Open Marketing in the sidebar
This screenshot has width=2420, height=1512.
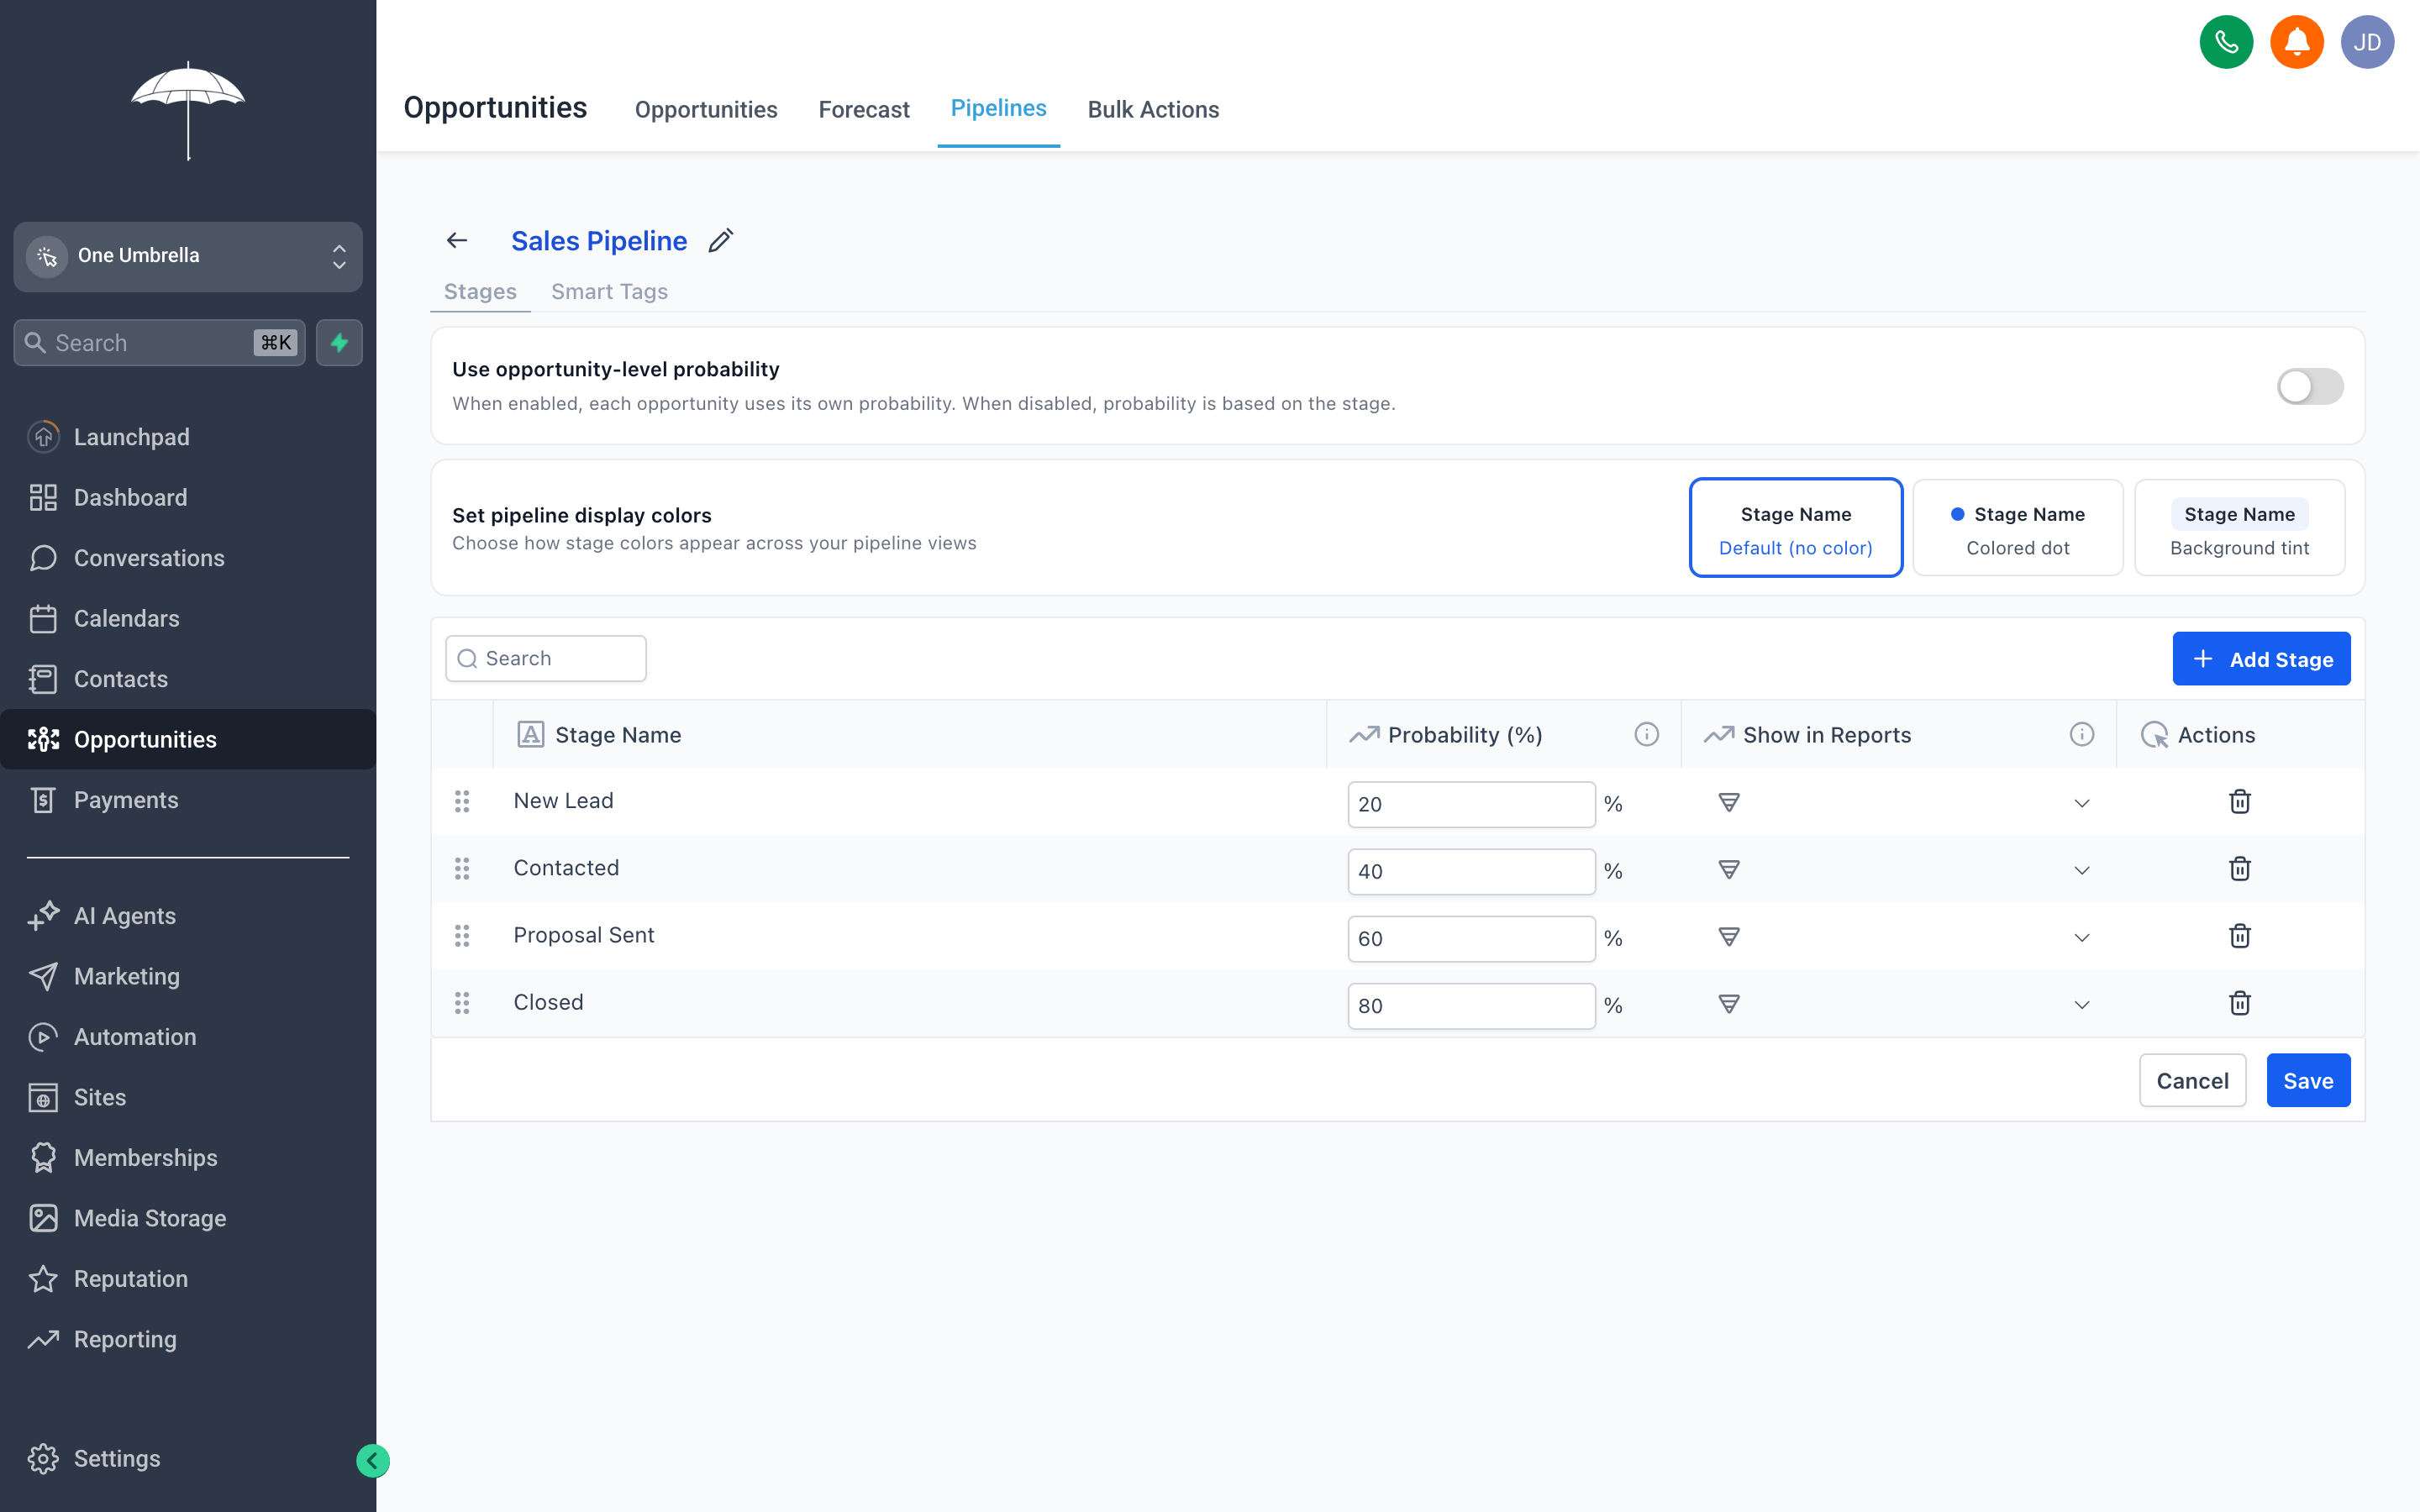pos(188,976)
